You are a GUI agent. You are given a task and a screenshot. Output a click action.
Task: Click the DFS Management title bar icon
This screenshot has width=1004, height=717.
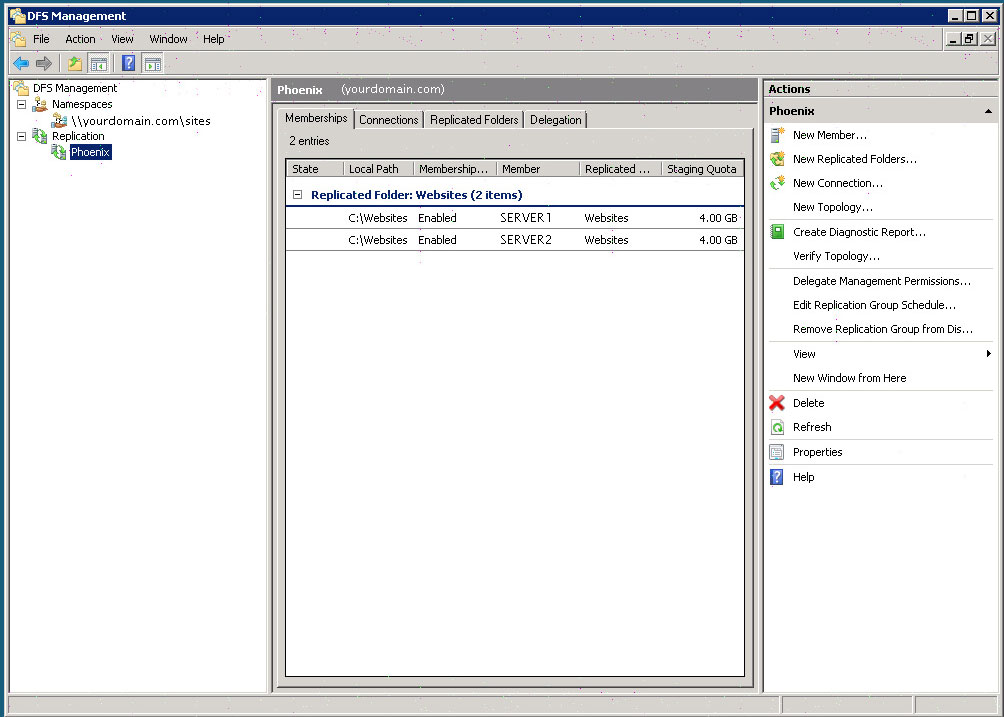(x=17, y=15)
